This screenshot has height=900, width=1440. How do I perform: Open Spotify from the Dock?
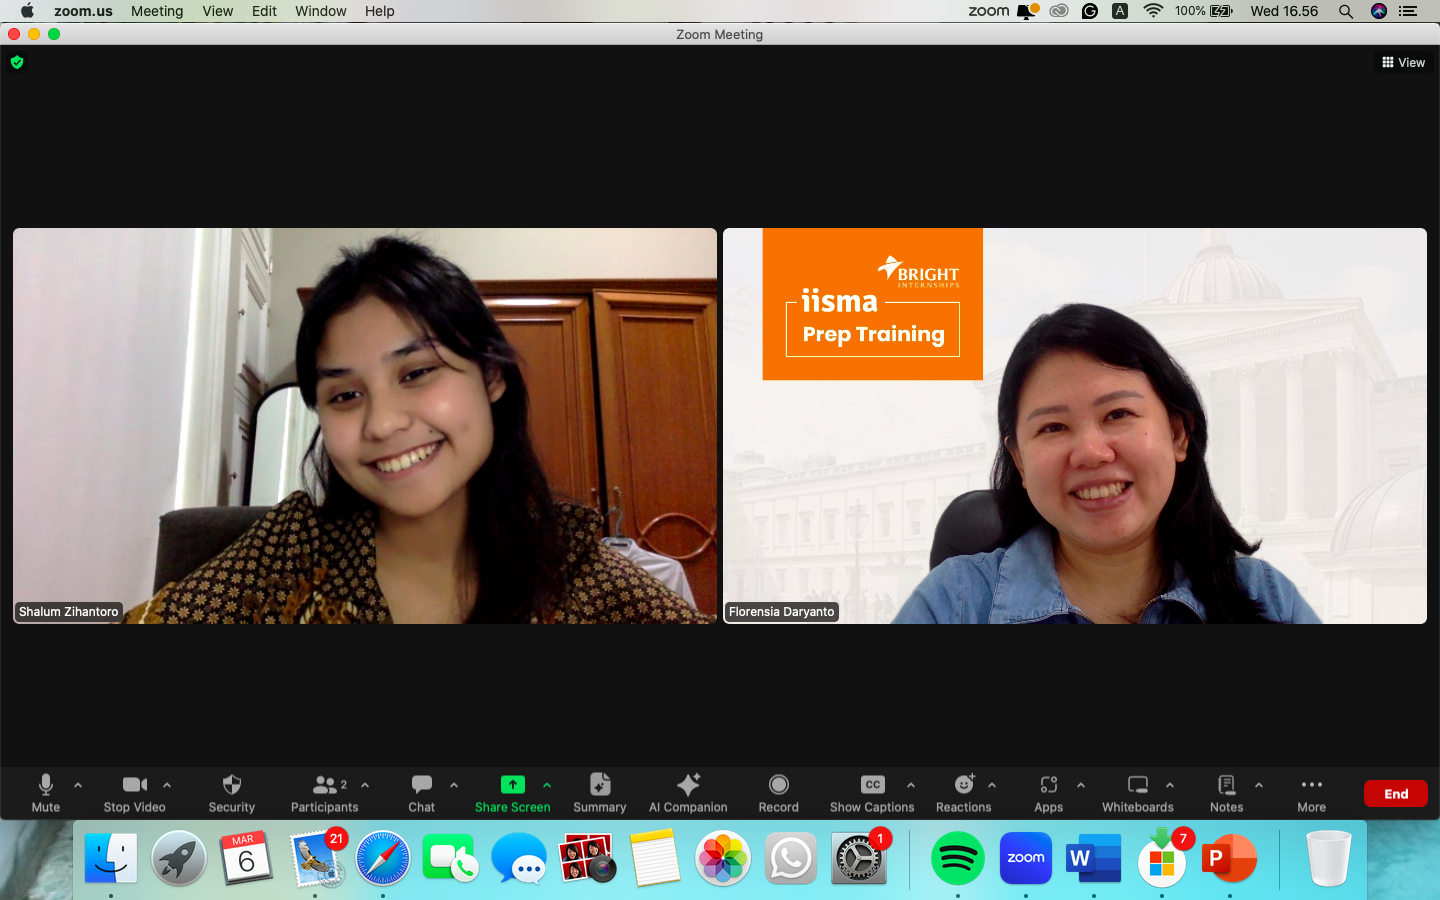click(x=957, y=858)
